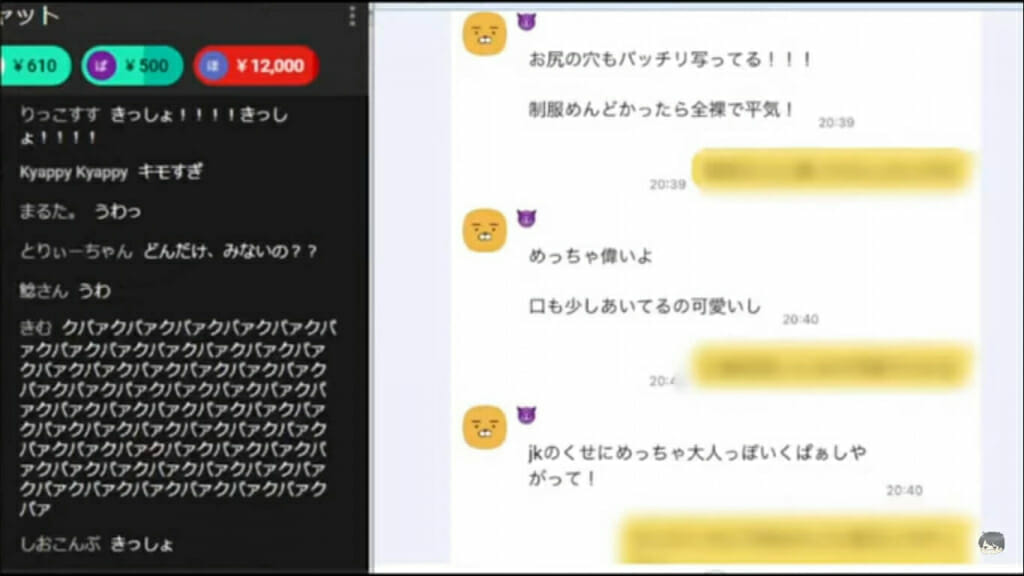Viewport: 1024px width, 576px height.
Task: Open Kyappy Kyappy's username in chat
Action: coord(74,173)
